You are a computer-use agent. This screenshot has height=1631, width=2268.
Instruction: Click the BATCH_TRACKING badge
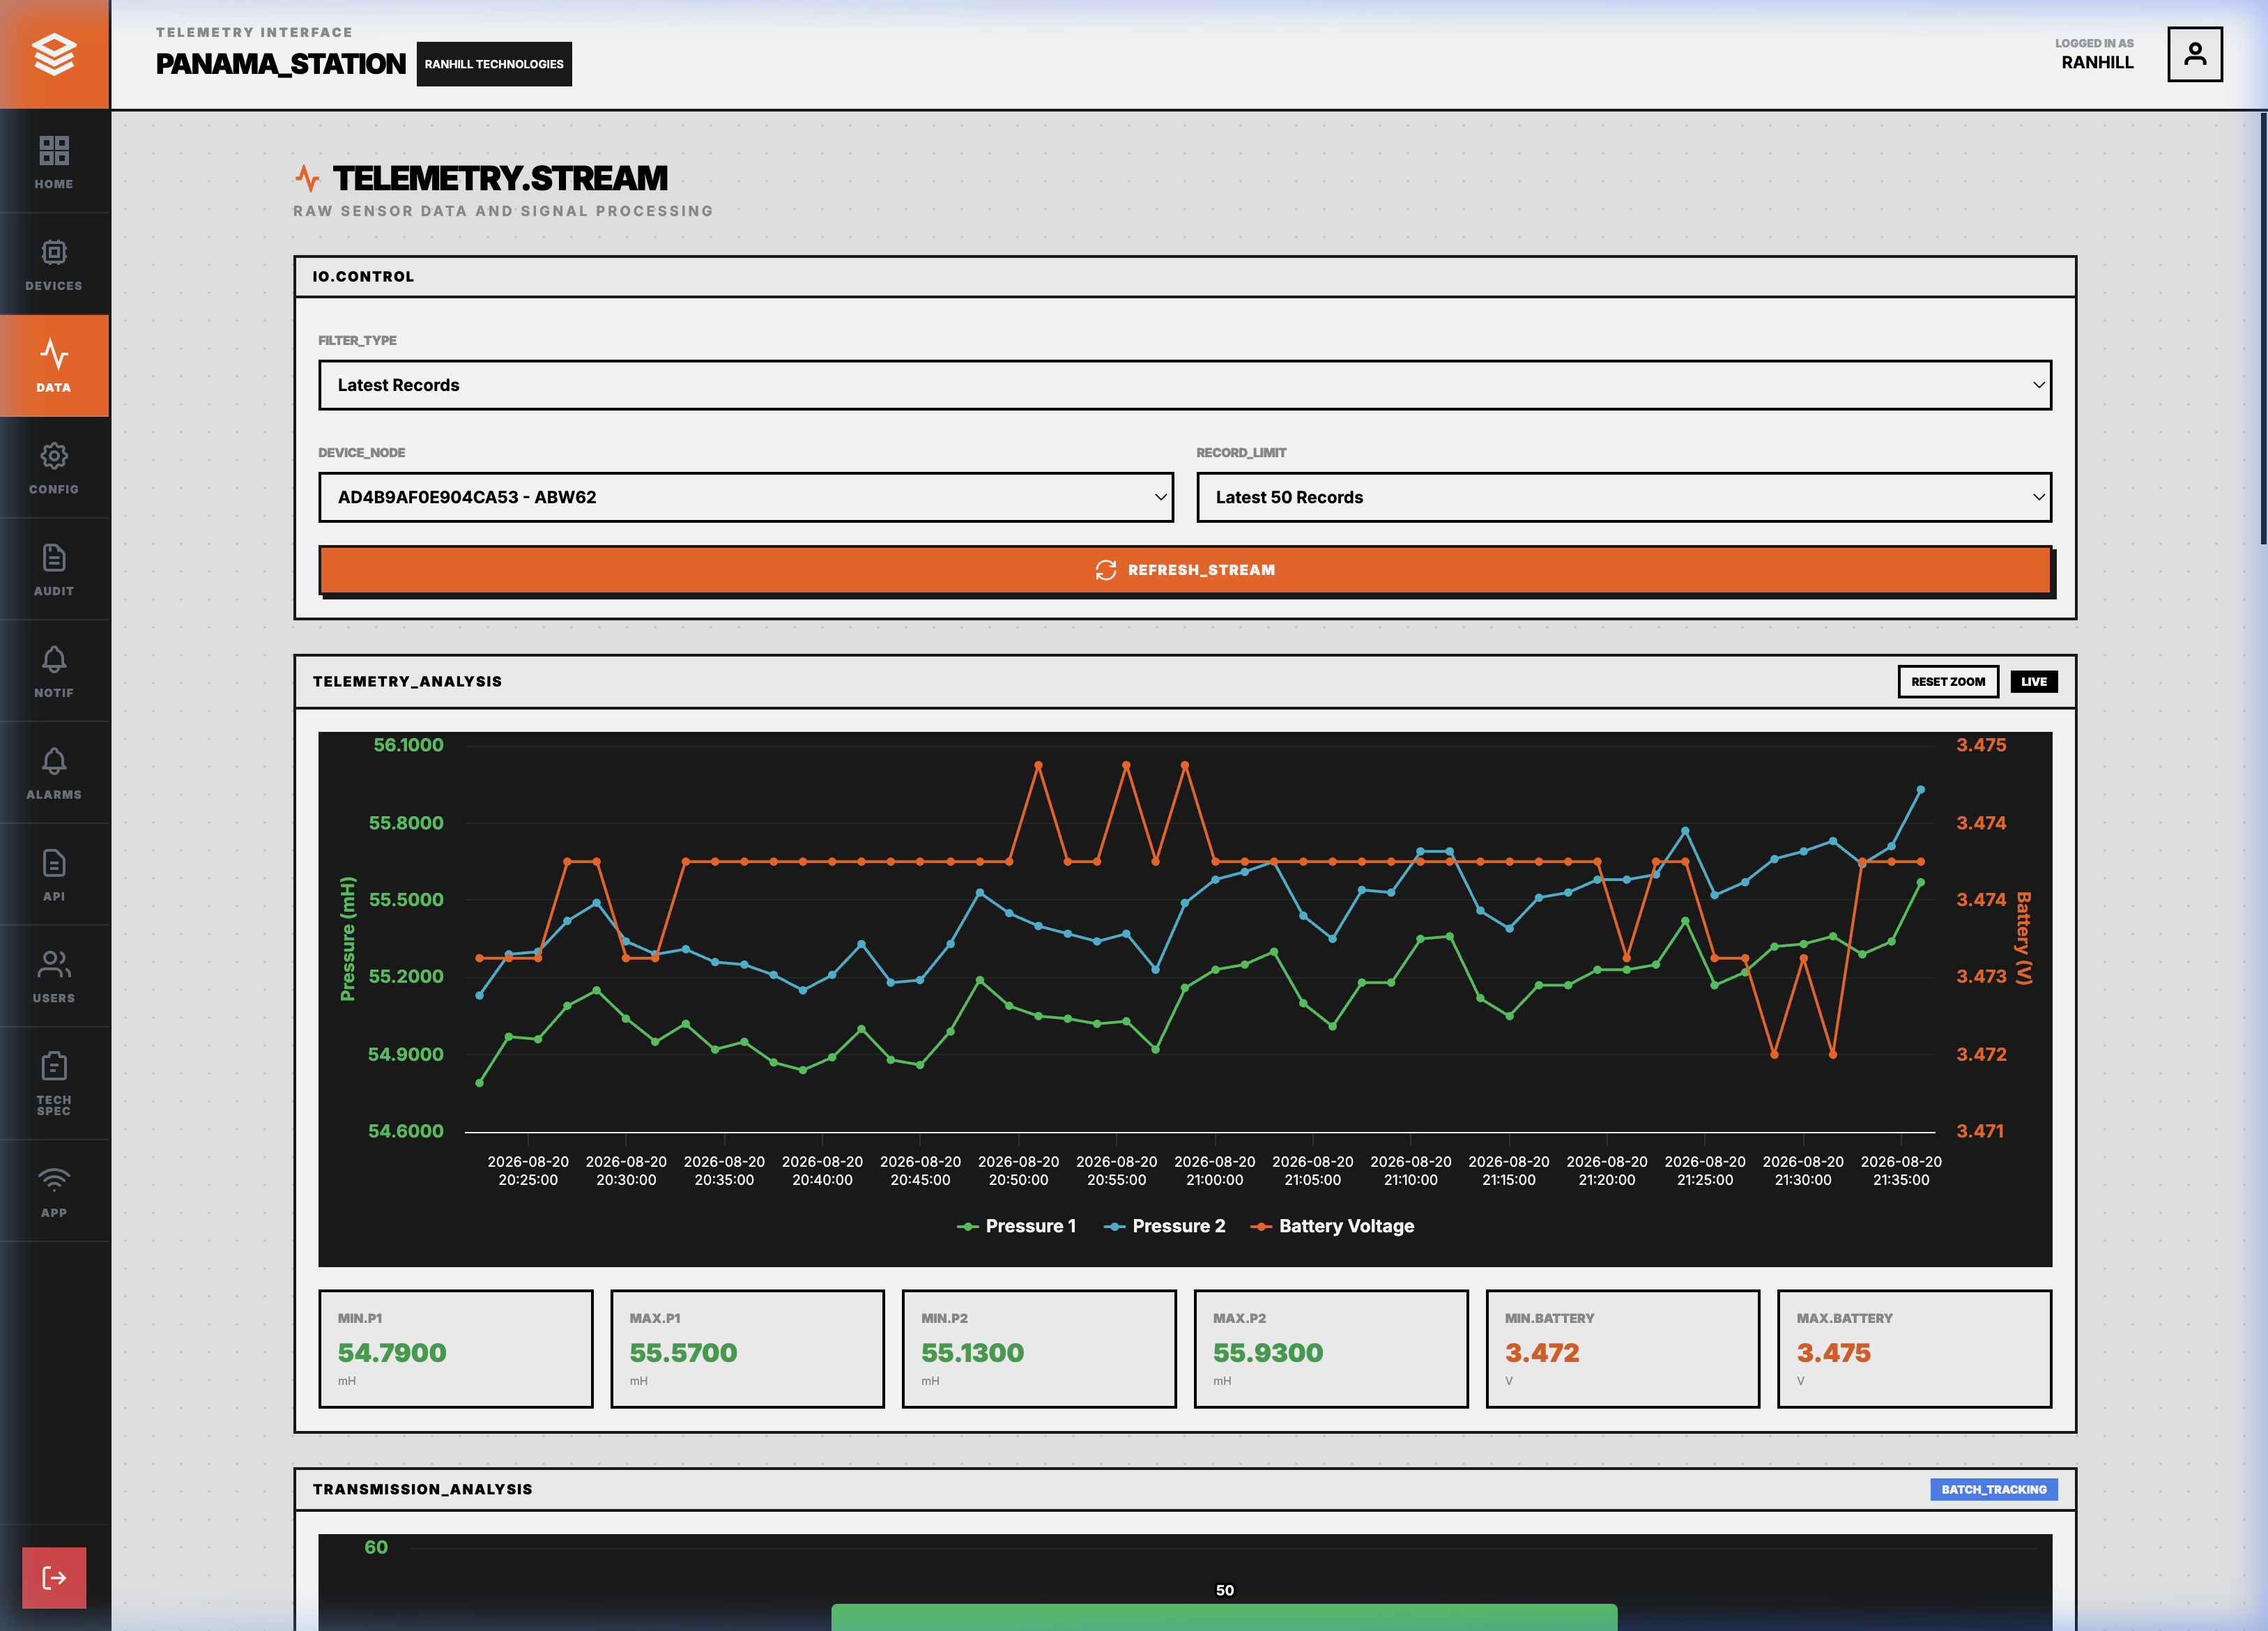tap(1993, 1489)
